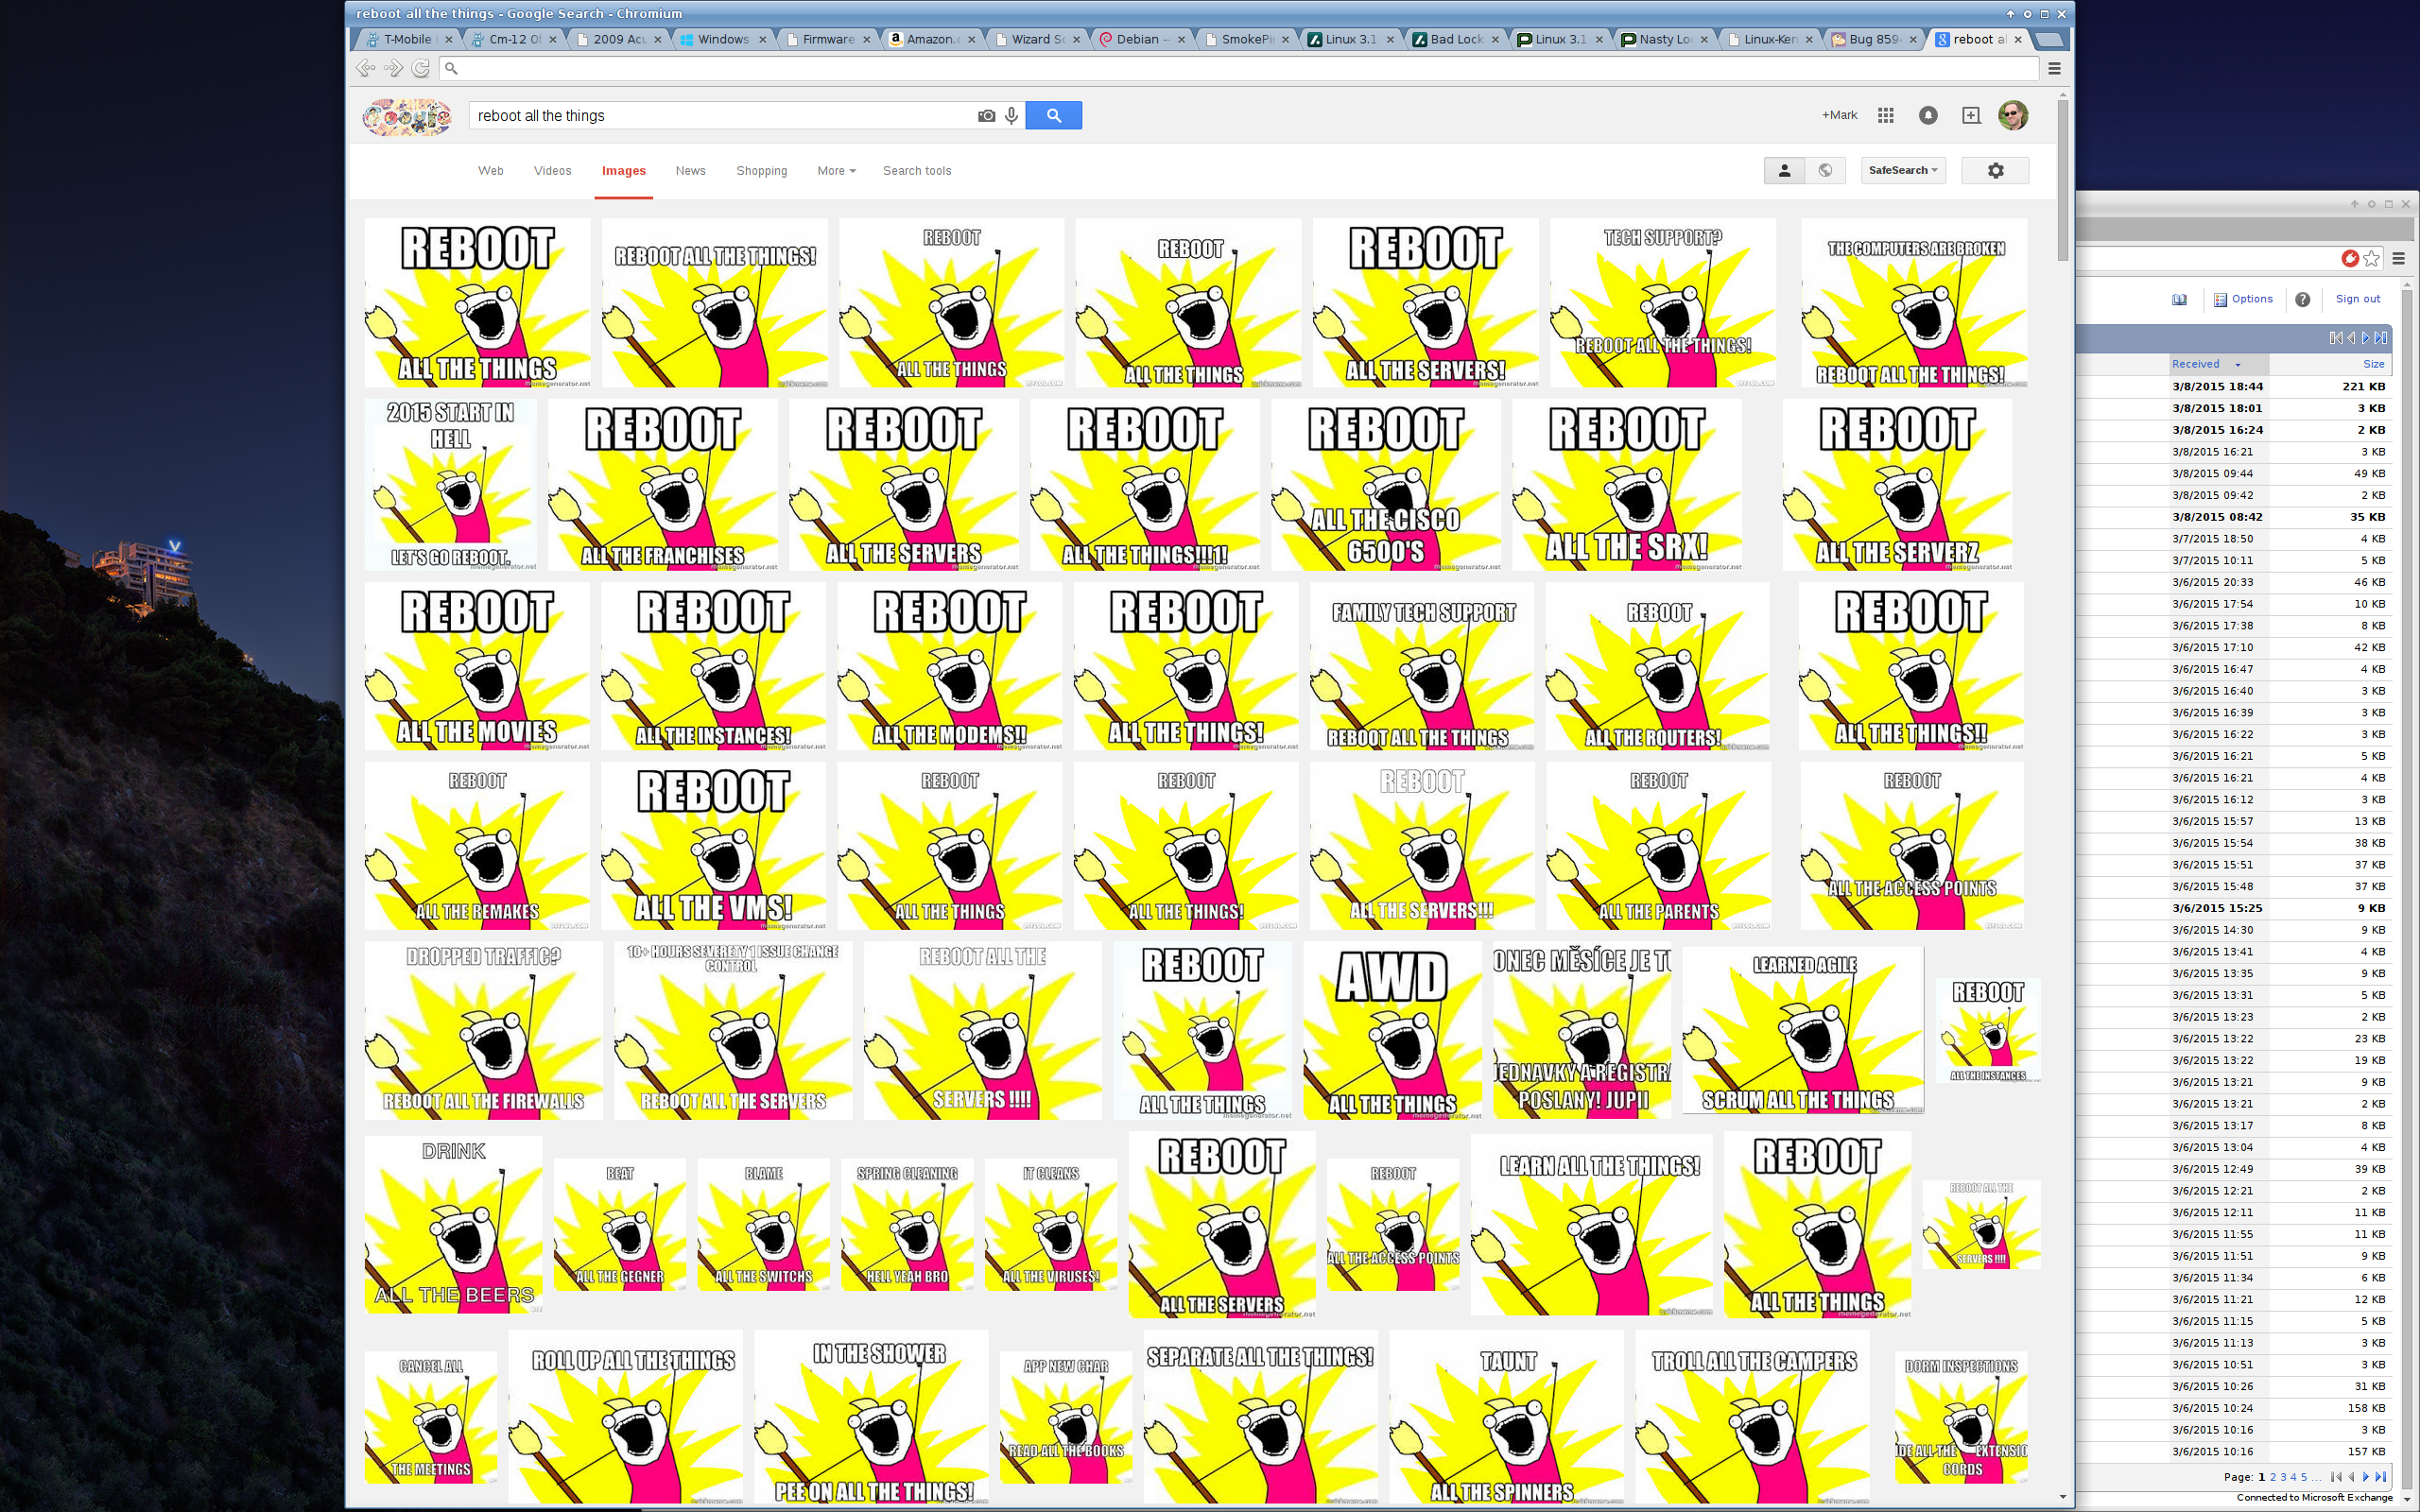Switch to the Web results tab

(x=490, y=171)
